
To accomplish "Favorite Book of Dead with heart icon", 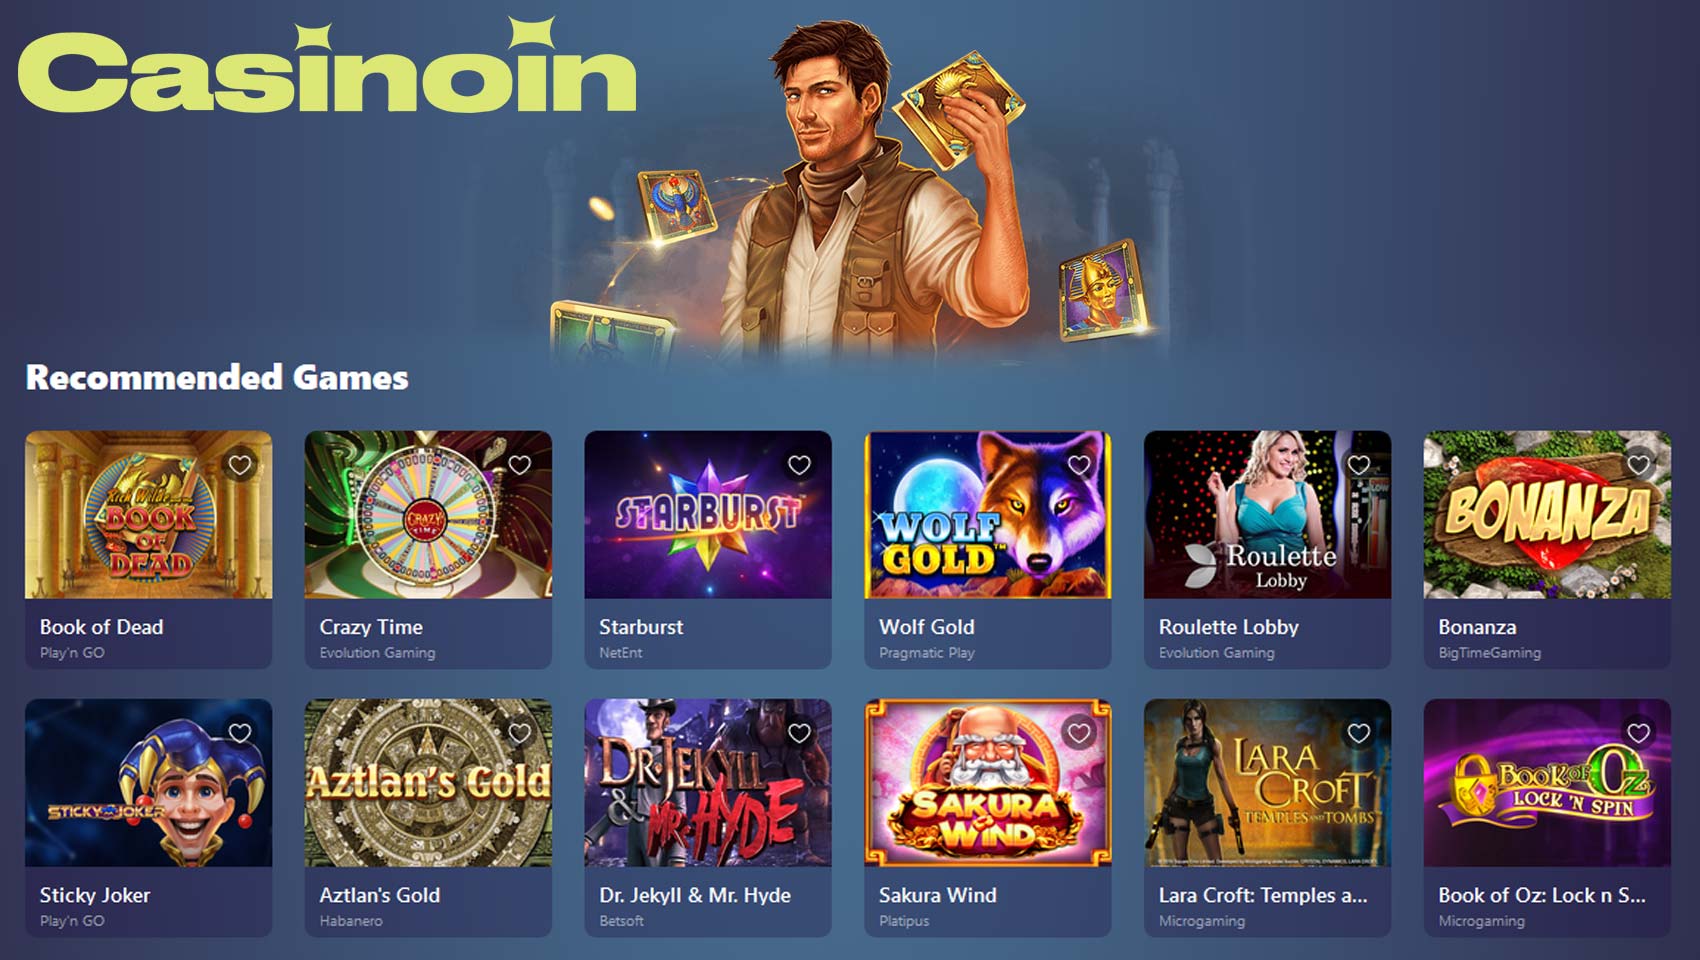I will coord(240,465).
